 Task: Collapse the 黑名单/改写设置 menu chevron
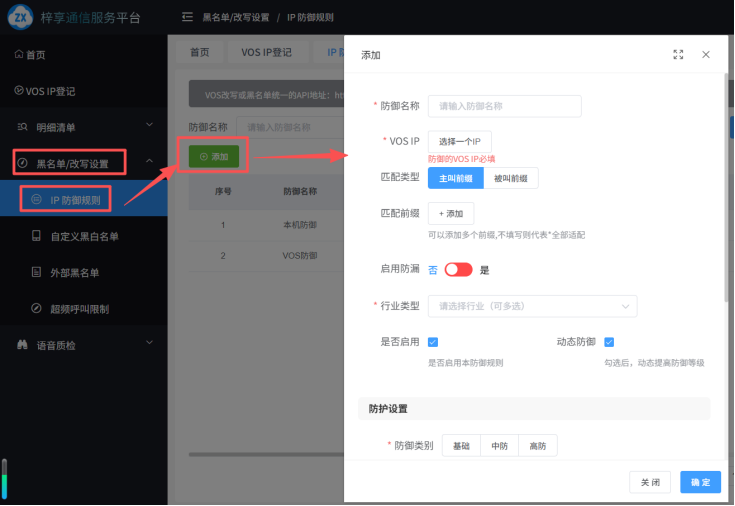pos(150,161)
